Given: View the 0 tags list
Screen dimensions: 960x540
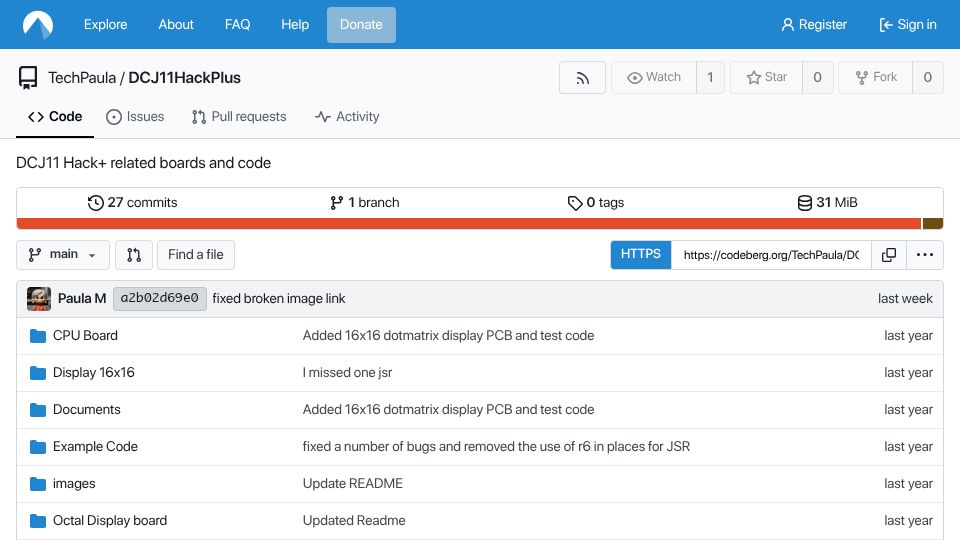Looking at the screenshot, I should tap(596, 203).
